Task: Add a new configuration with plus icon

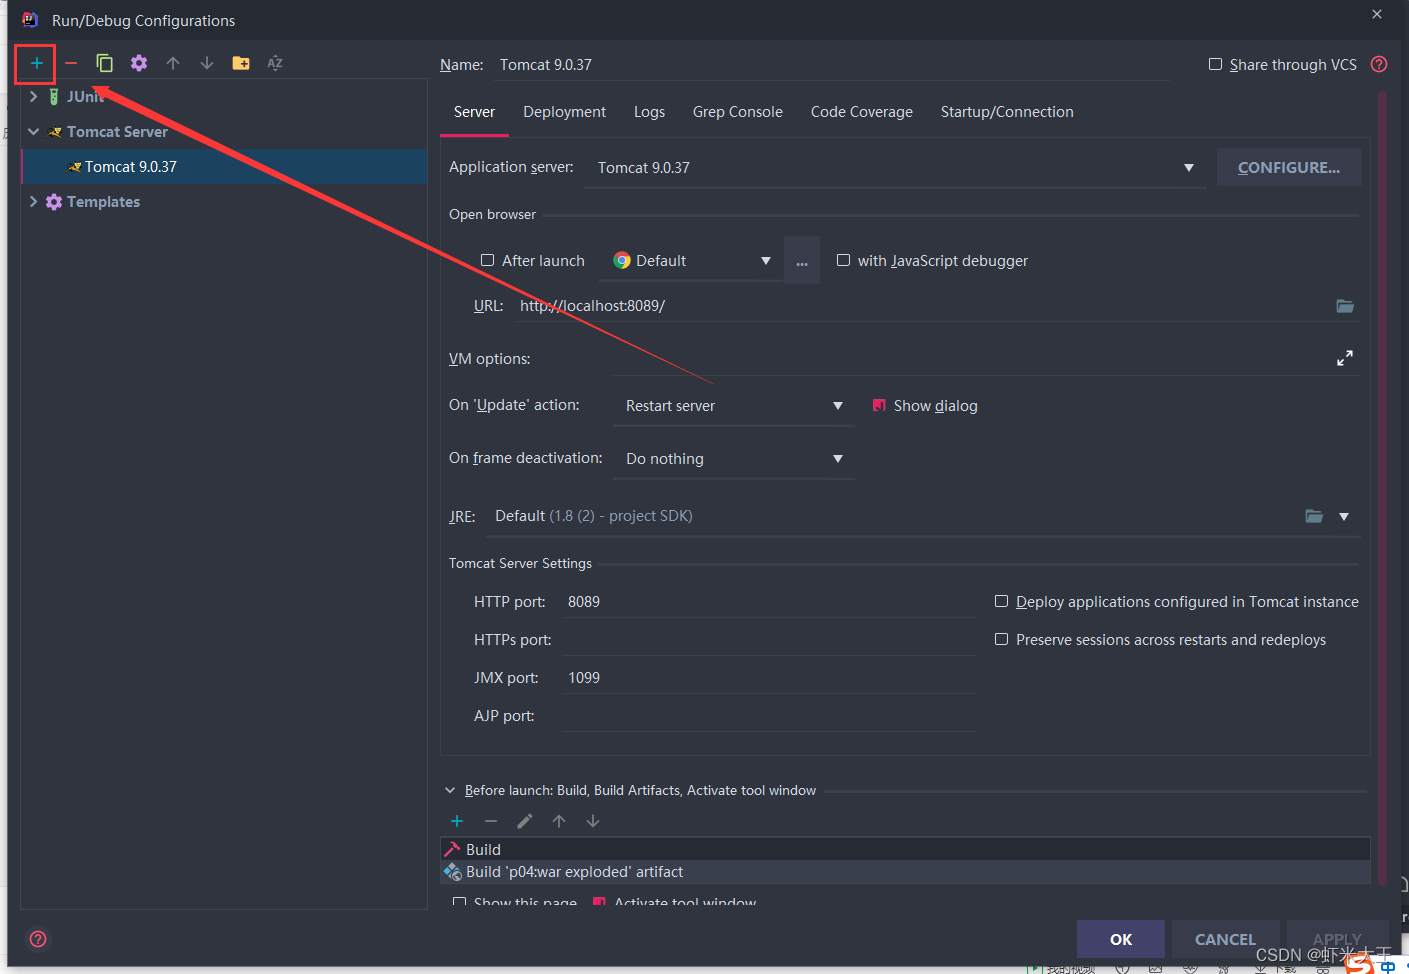Action: 36,63
